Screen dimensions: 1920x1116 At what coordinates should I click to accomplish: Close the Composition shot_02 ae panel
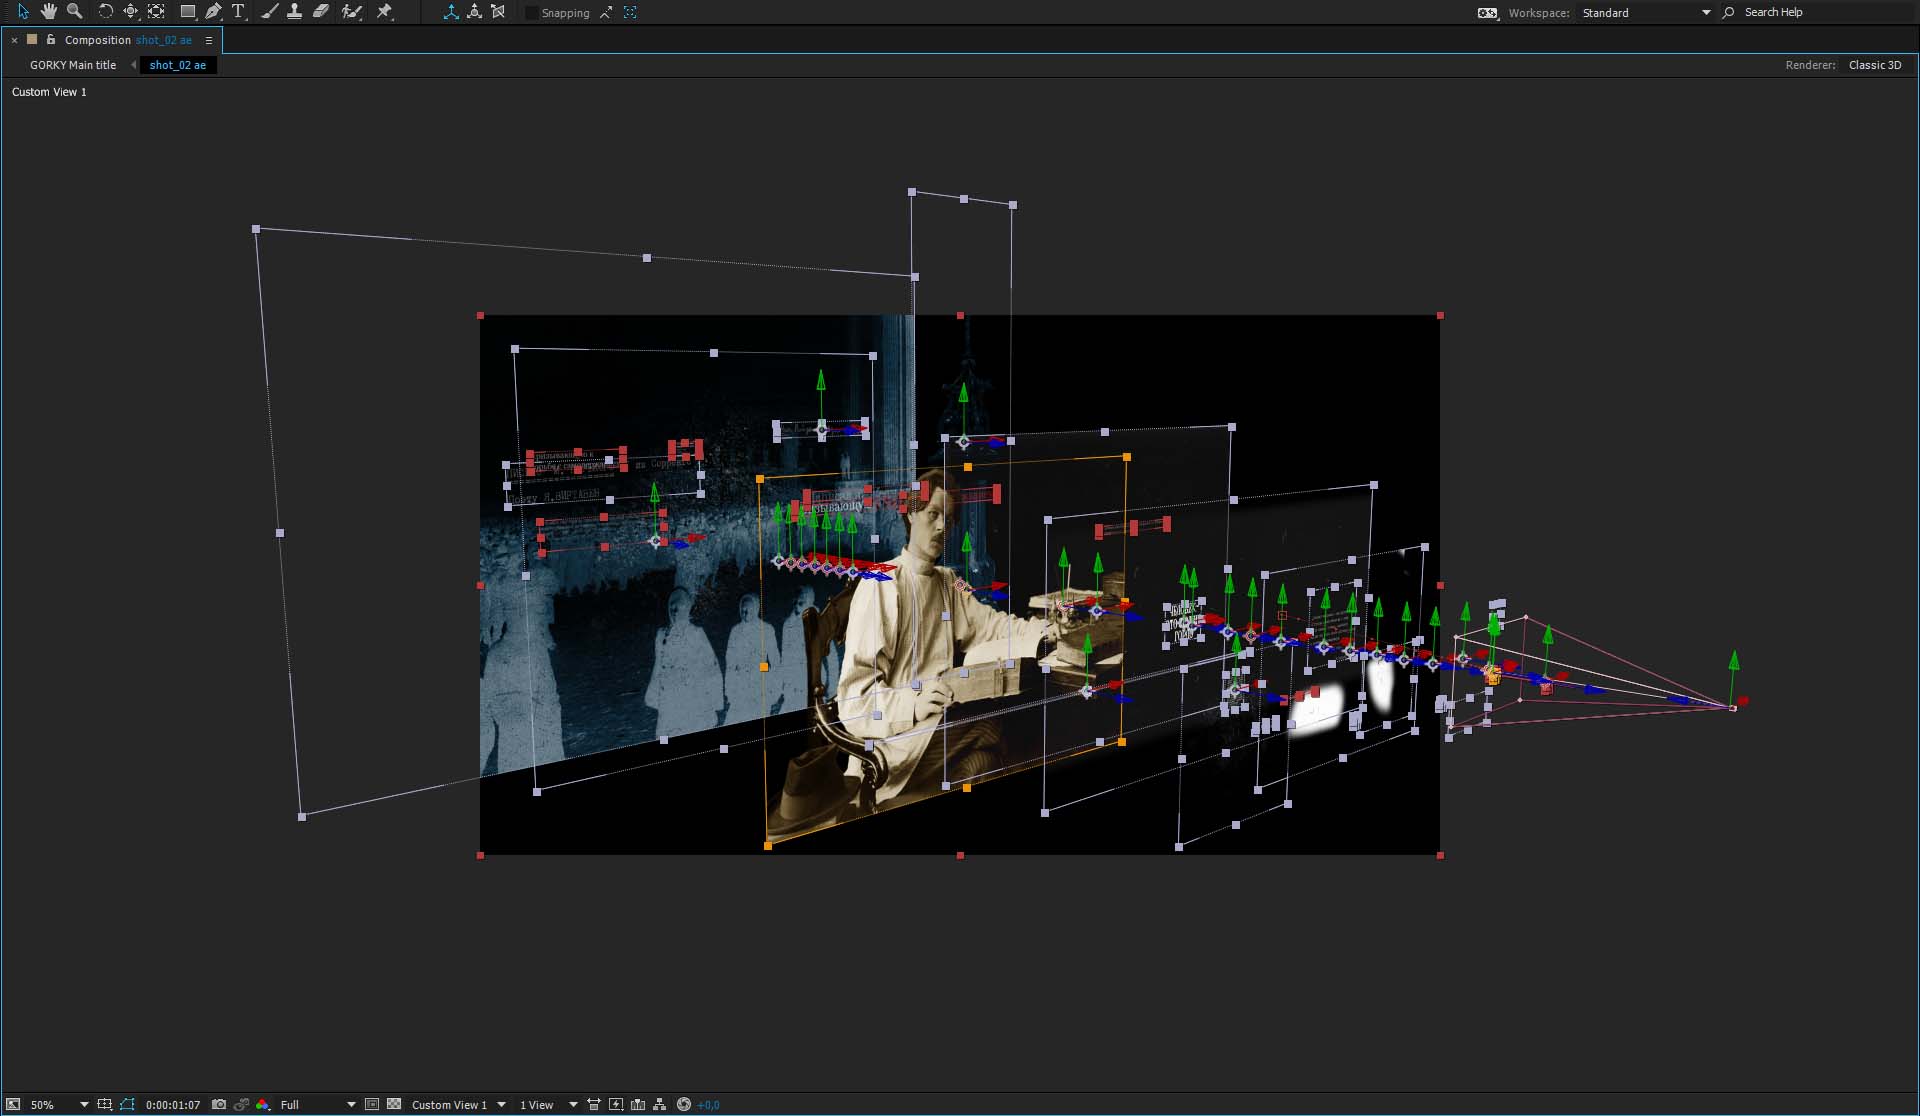coord(14,40)
